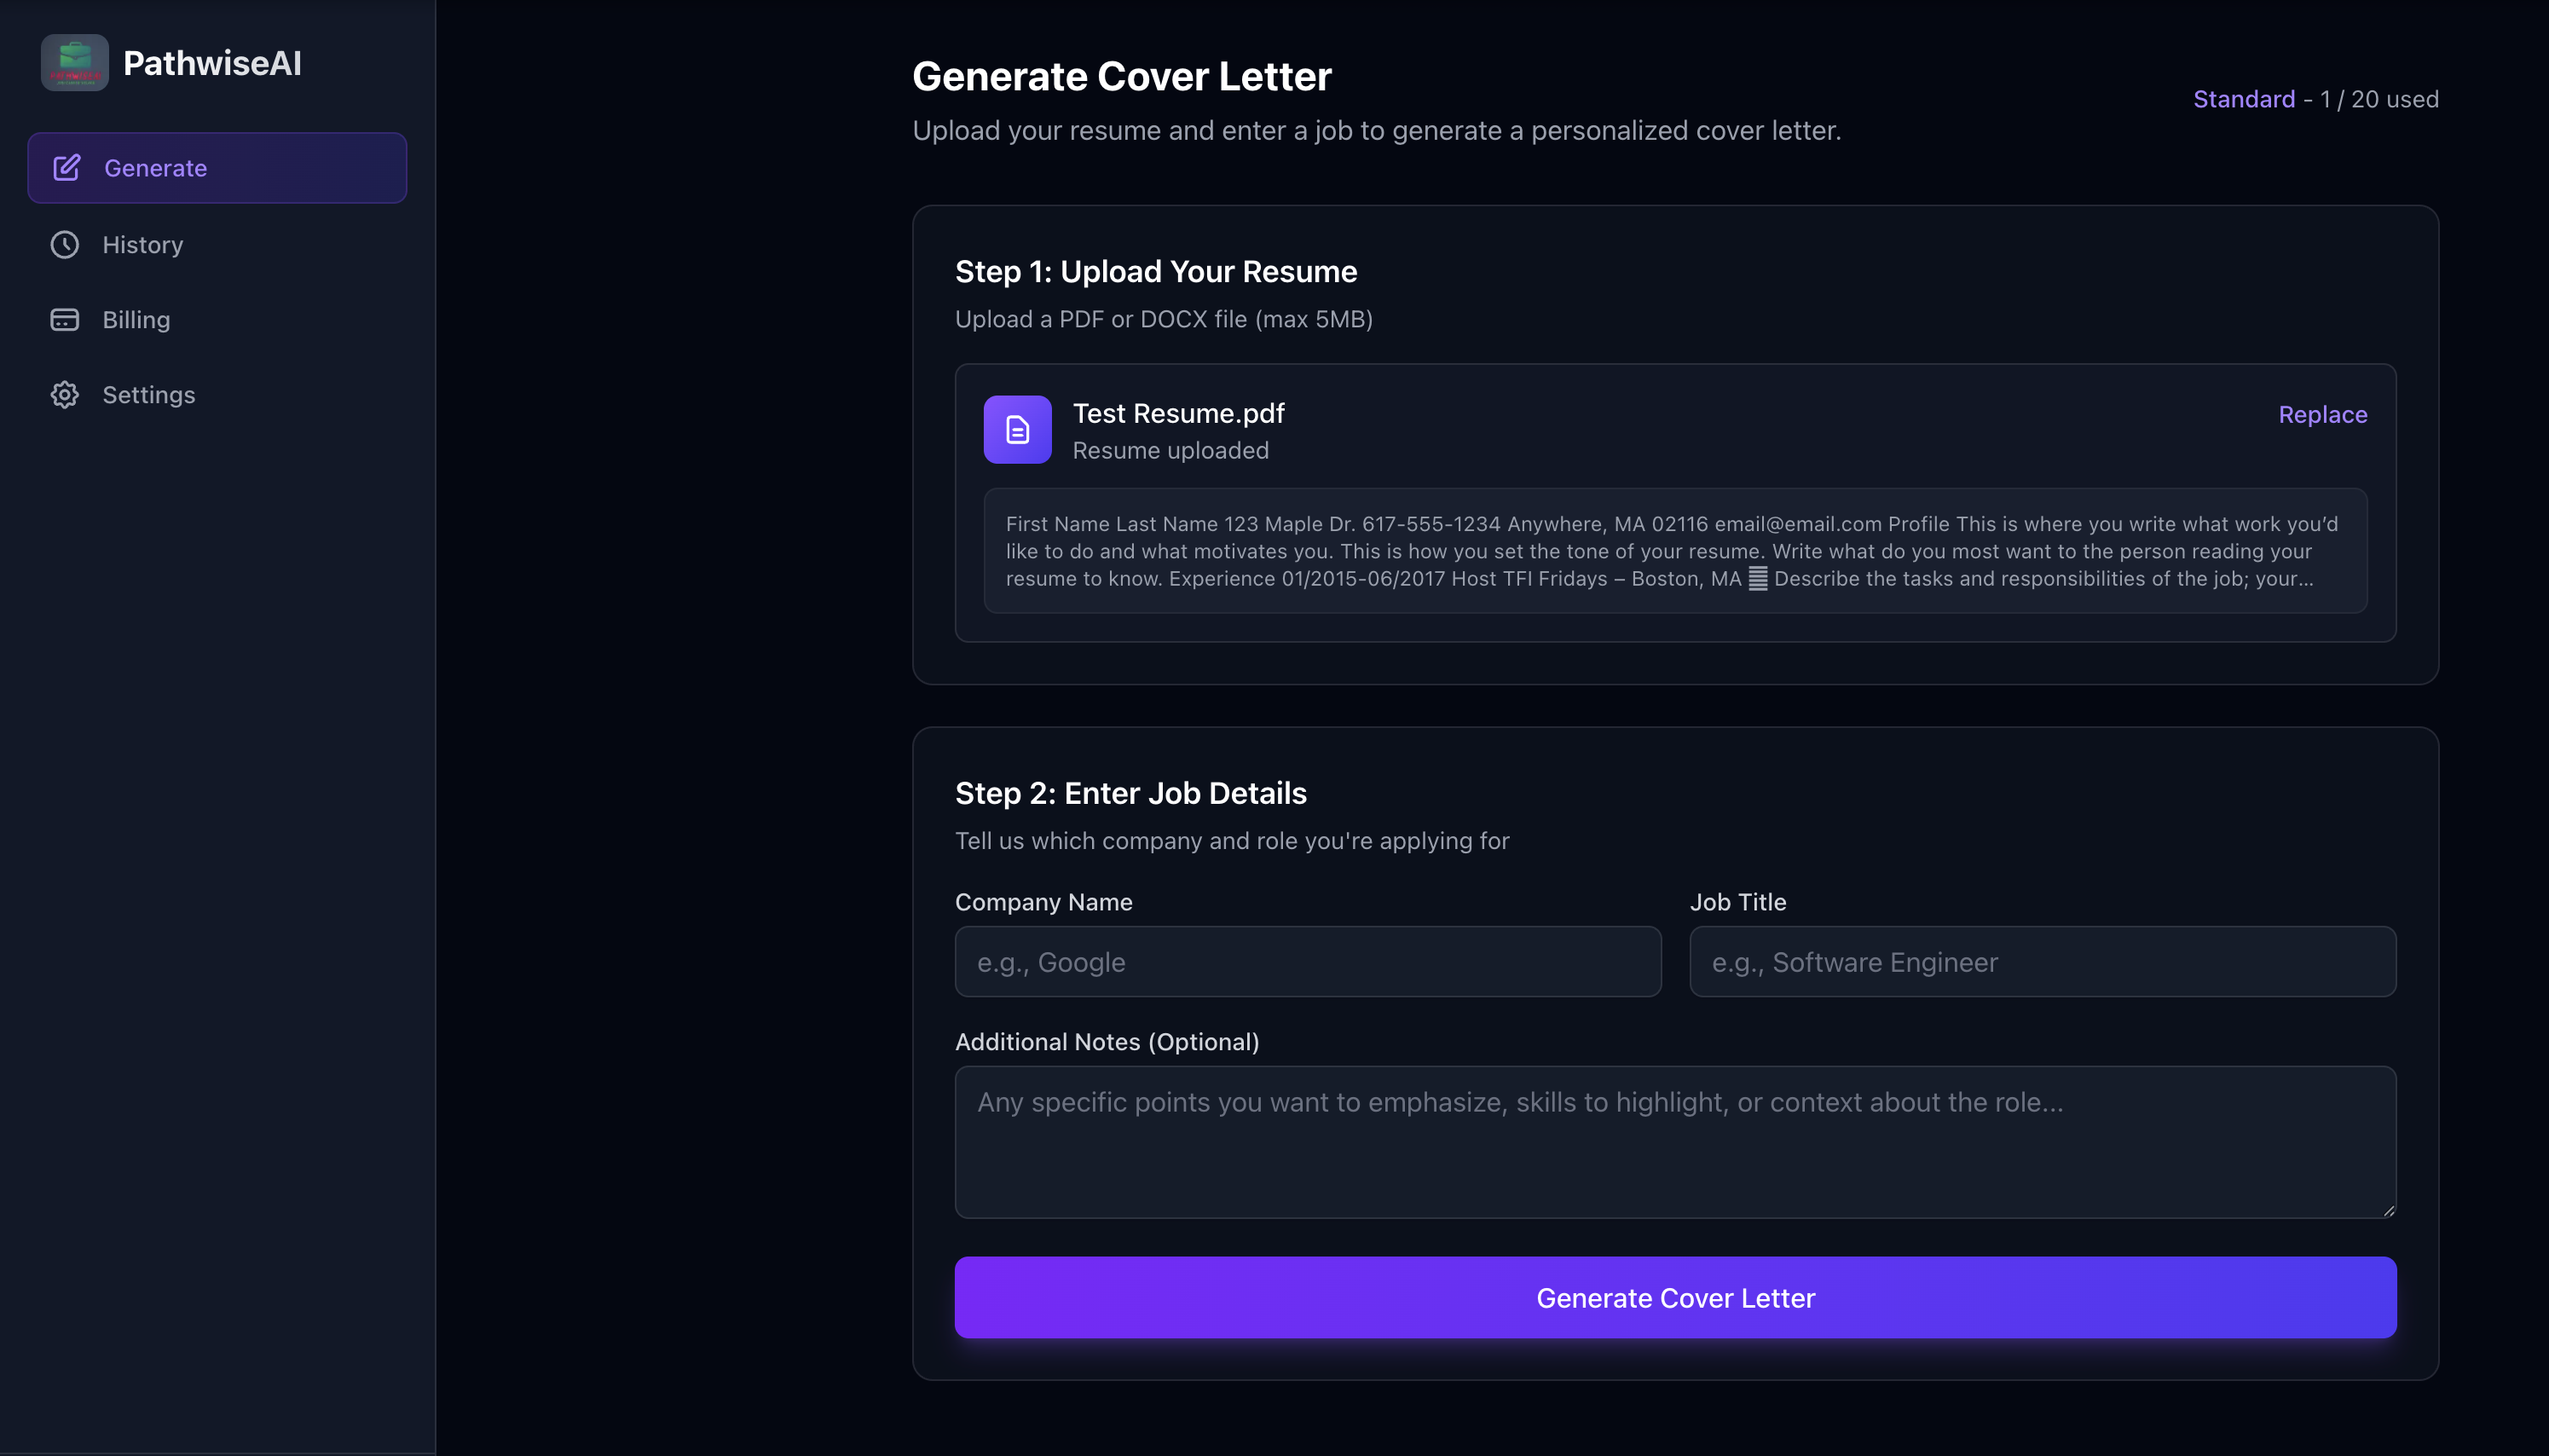Click the History clock icon
The width and height of the screenshot is (2549, 1456).
(64, 244)
